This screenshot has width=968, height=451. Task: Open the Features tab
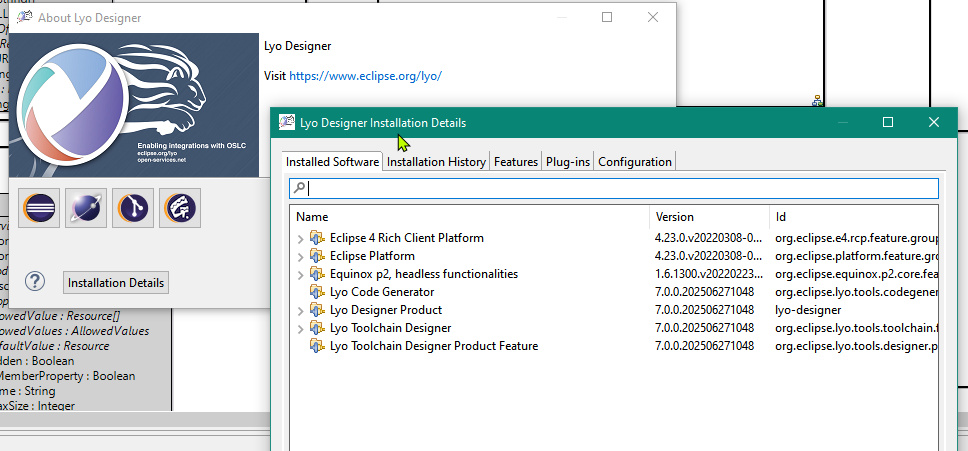pyautogui.click(x=516, y=162)
